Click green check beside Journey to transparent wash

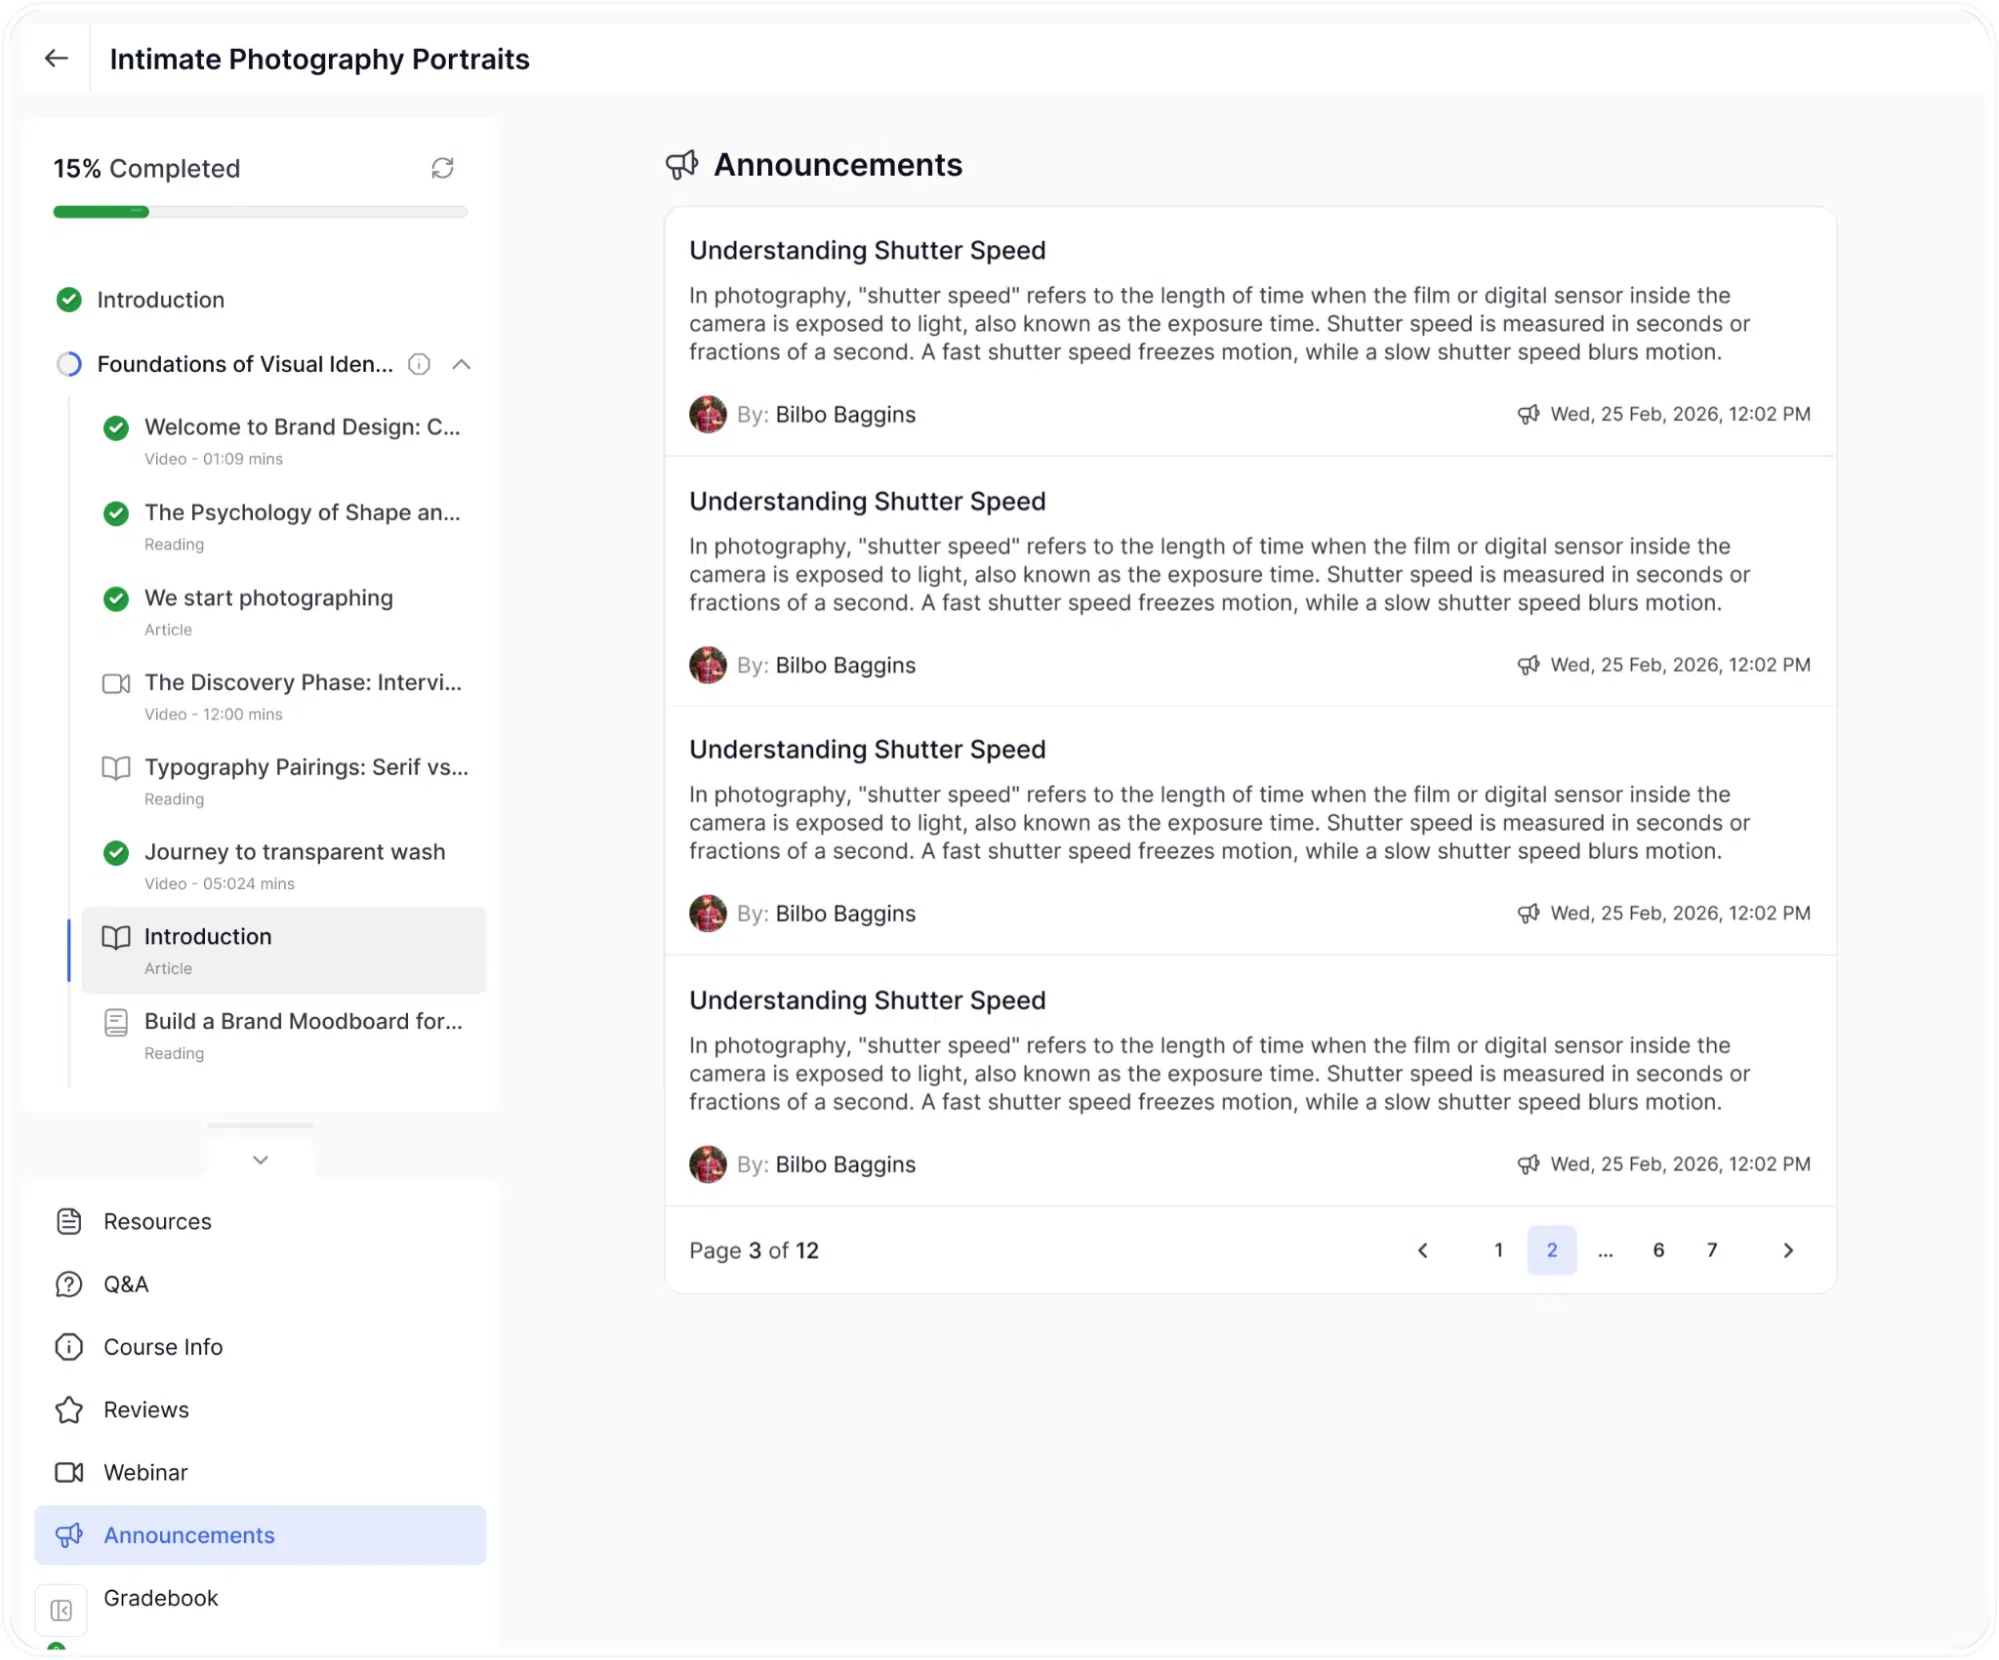116,853
